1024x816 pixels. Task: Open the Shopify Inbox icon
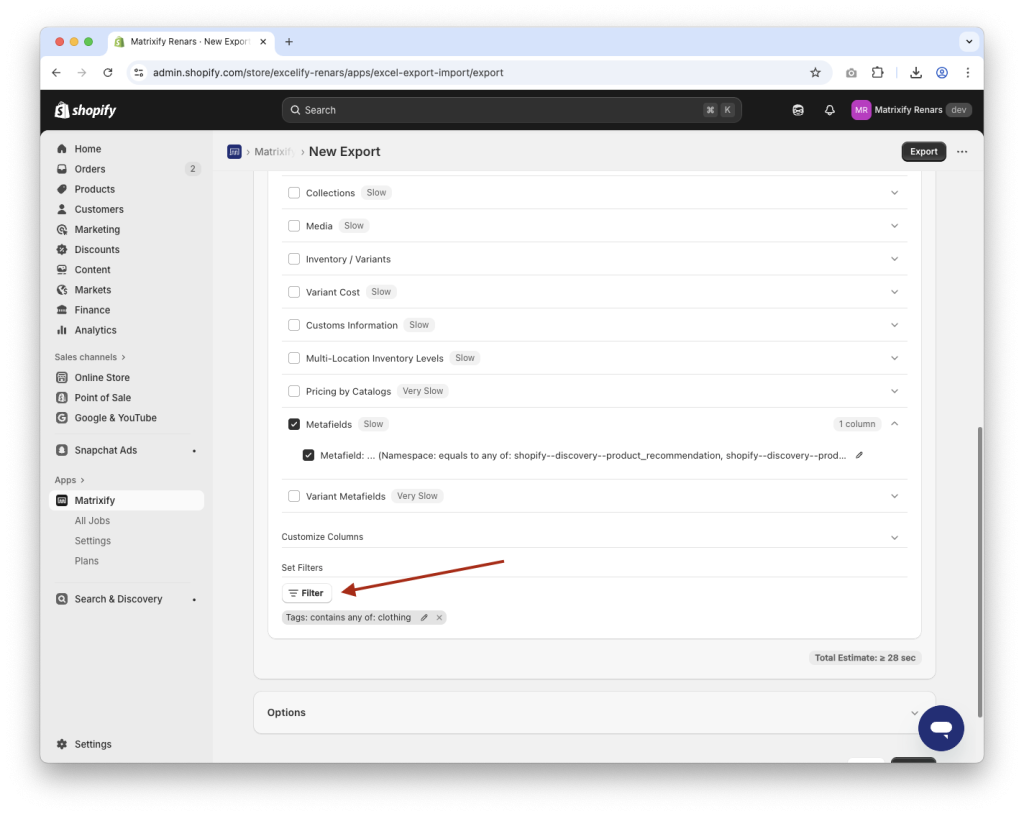(798, 110)
